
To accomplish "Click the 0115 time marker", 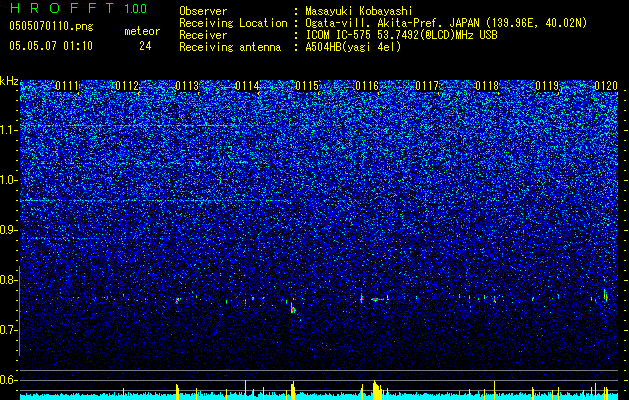I will pos(307,86).
